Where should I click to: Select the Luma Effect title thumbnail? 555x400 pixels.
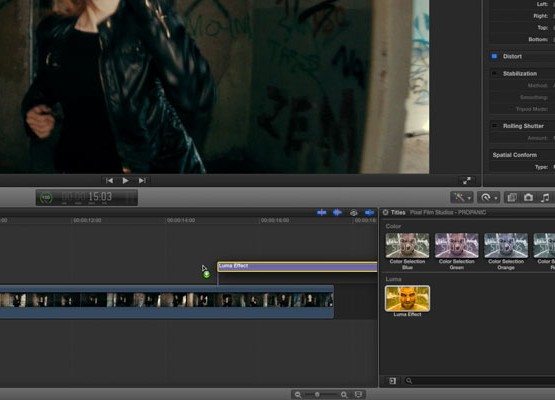pos(407,299)
